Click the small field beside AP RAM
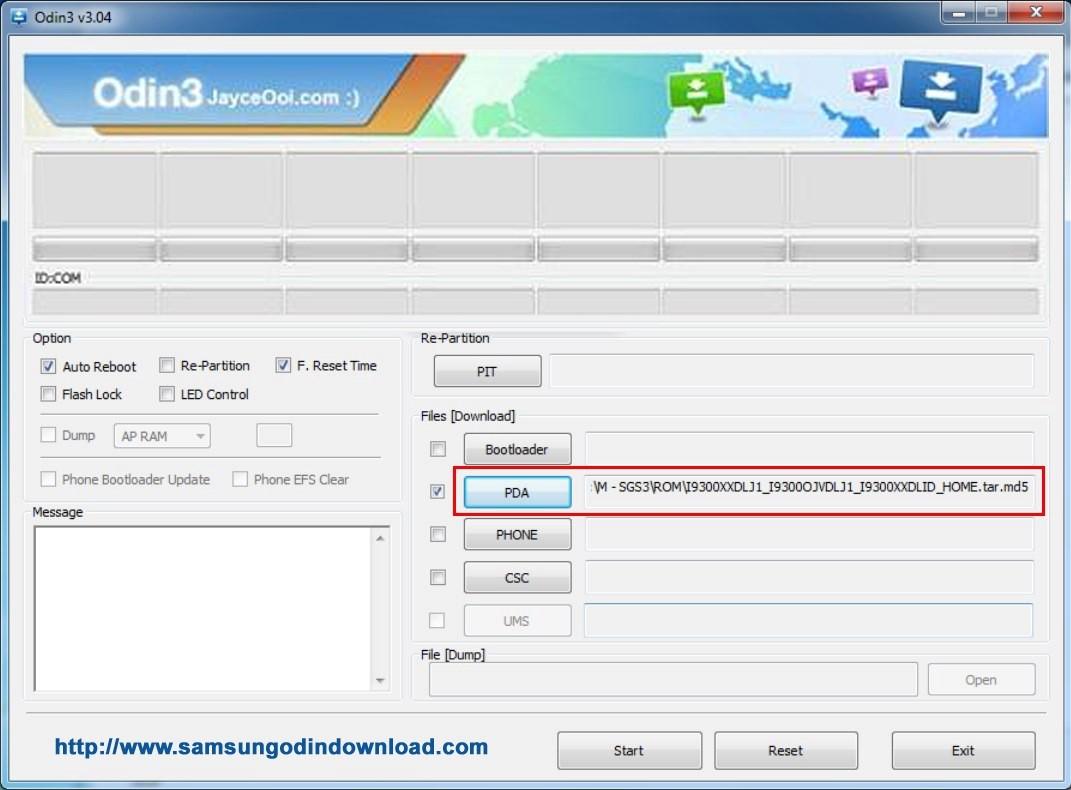The image size is (1071, 790). pyautogui.click(x=274, y=435)
